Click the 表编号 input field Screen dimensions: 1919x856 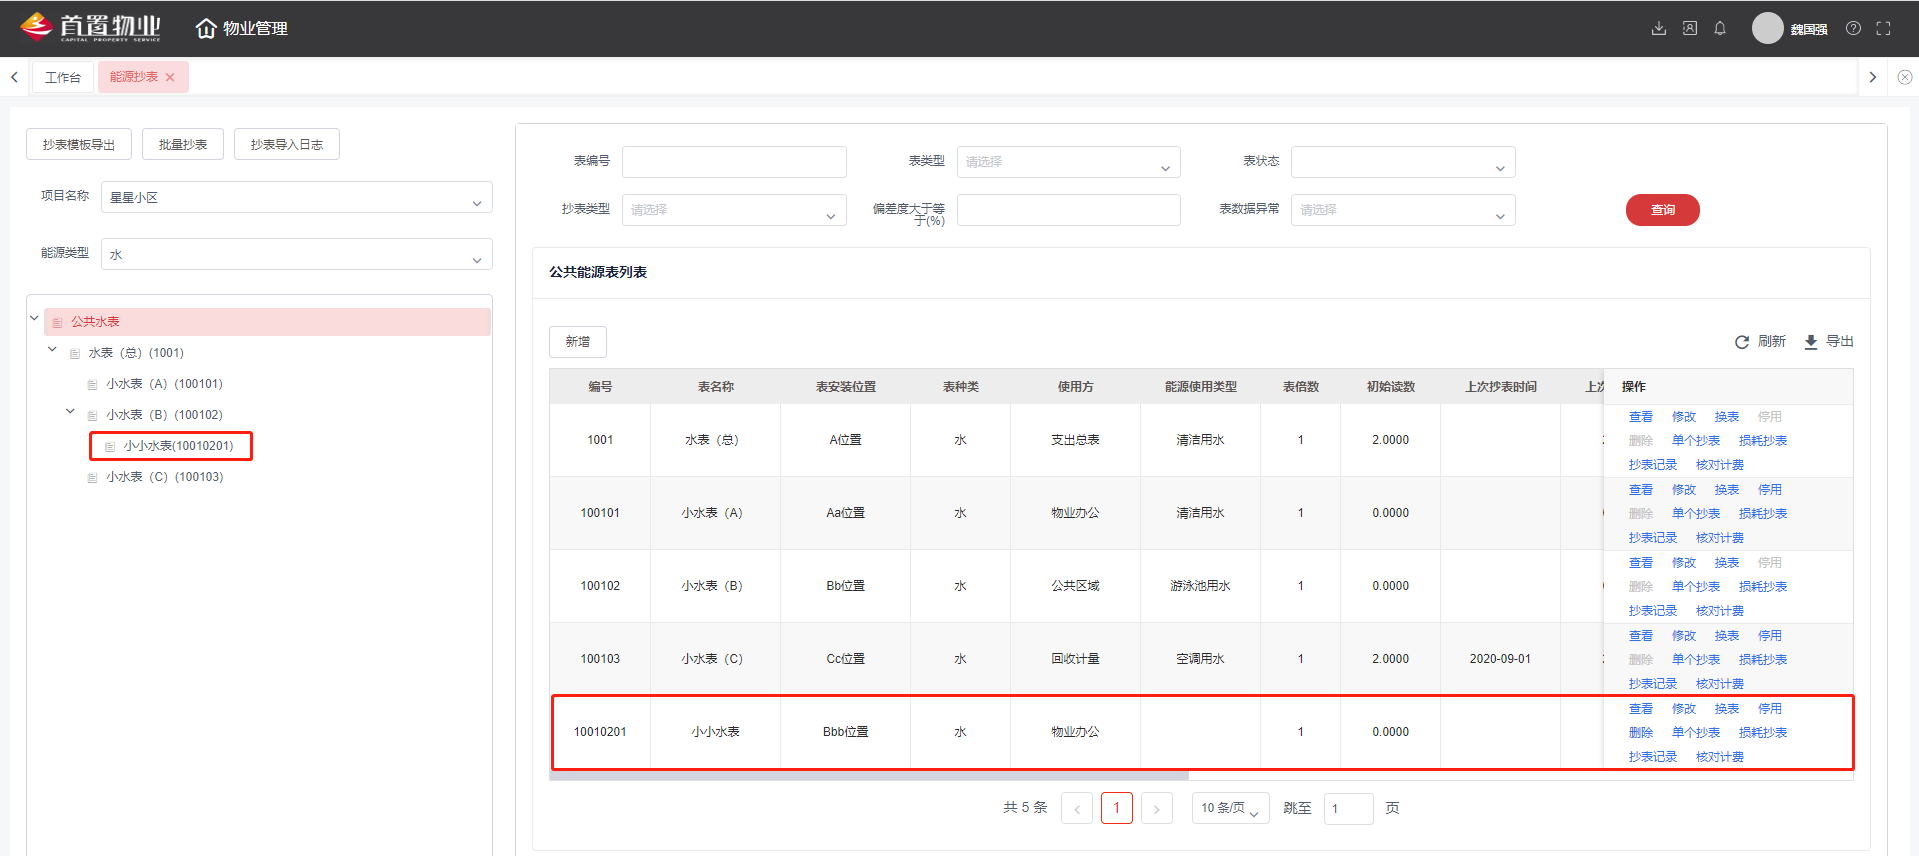(x=734, y=162)
